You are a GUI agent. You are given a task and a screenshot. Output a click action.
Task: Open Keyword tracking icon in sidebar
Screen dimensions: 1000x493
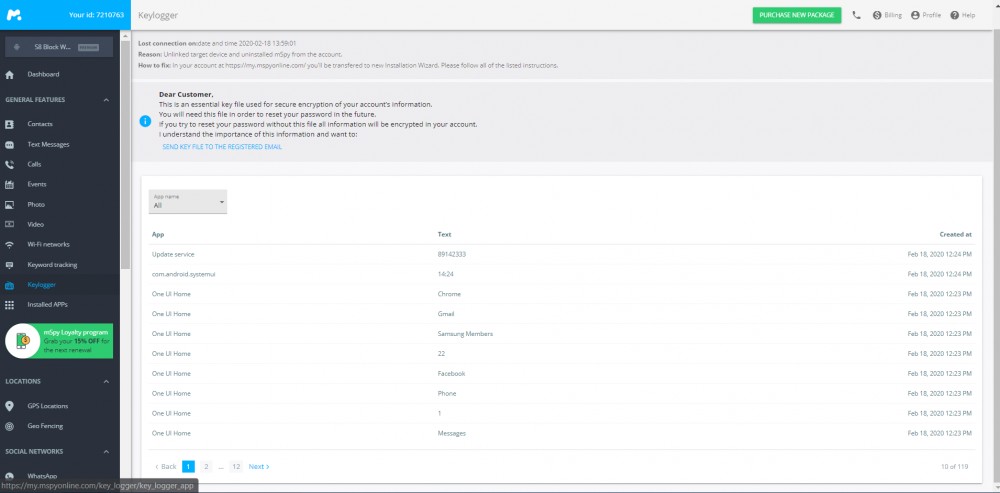10,265
